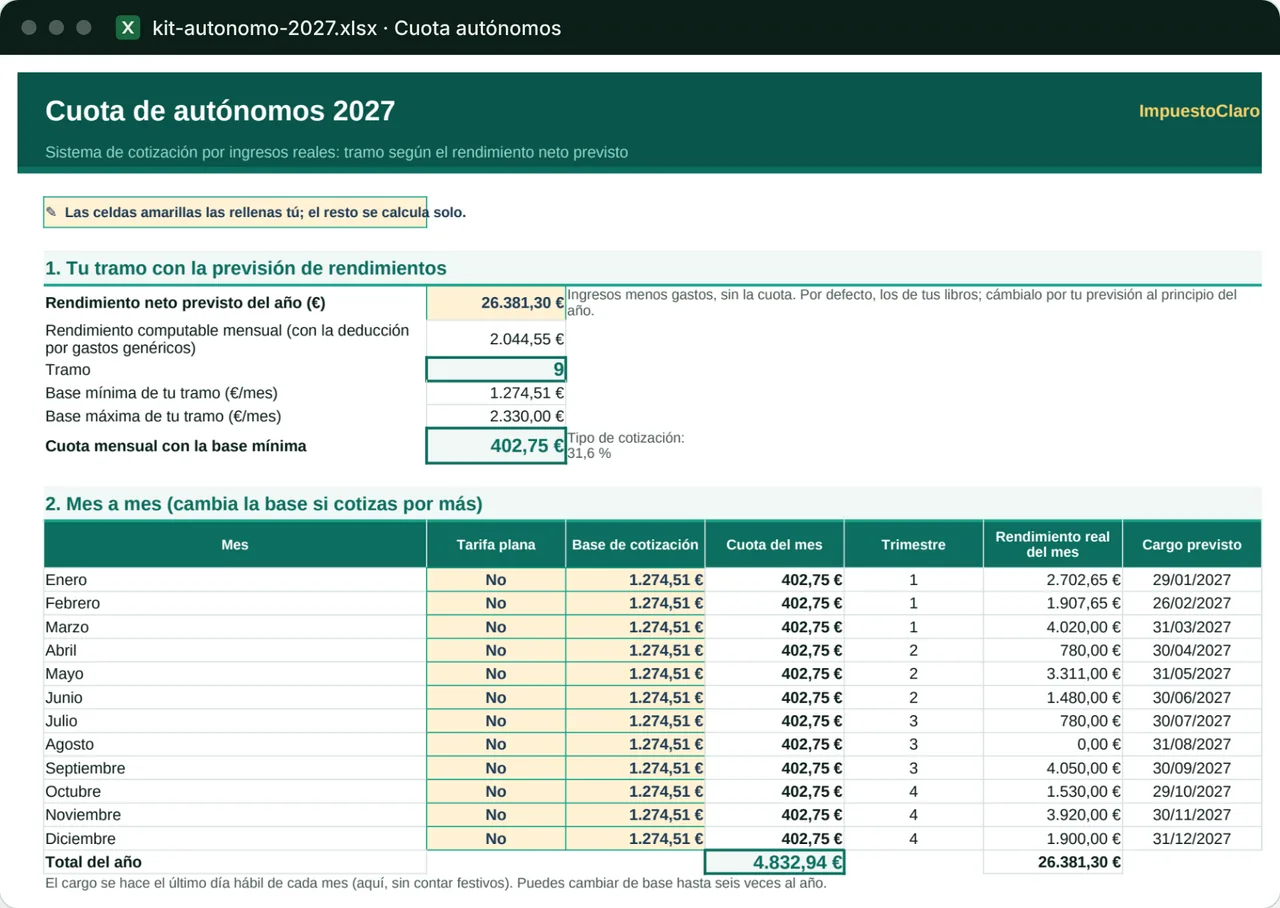Click the Excel file icon in title bar

tap(128, 28)
